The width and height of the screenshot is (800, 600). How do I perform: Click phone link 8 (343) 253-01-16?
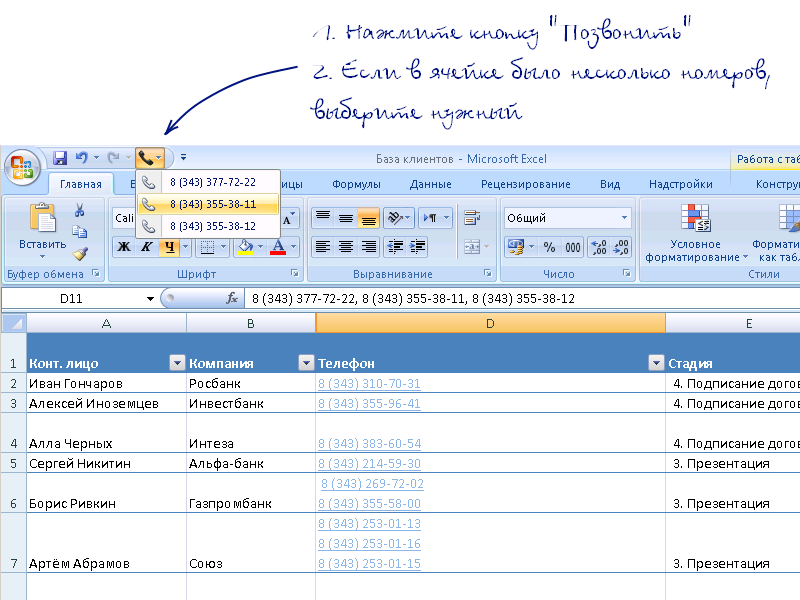(369, 544)
